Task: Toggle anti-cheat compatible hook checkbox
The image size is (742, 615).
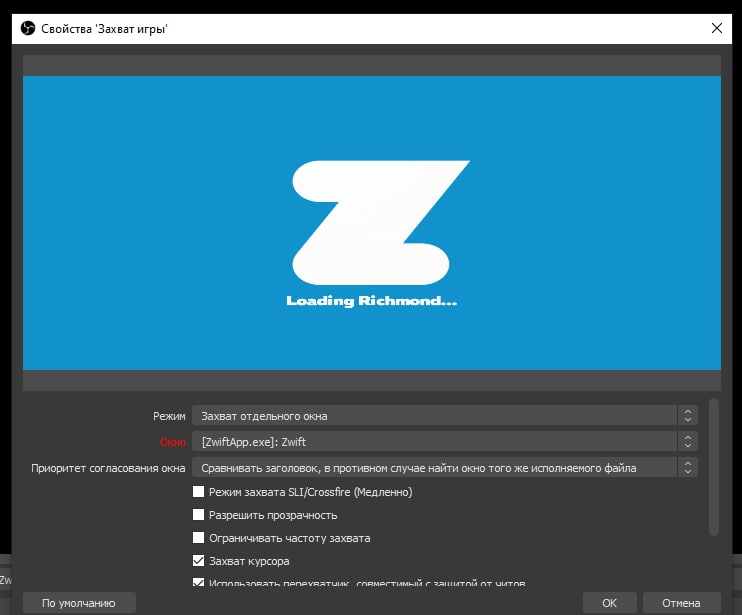Action: click(198, 582)
